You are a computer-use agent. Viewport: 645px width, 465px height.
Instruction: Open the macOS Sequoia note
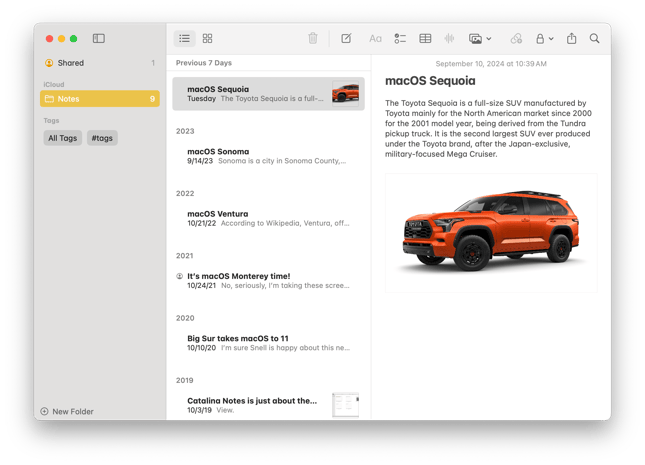click(x=268, y=94)
